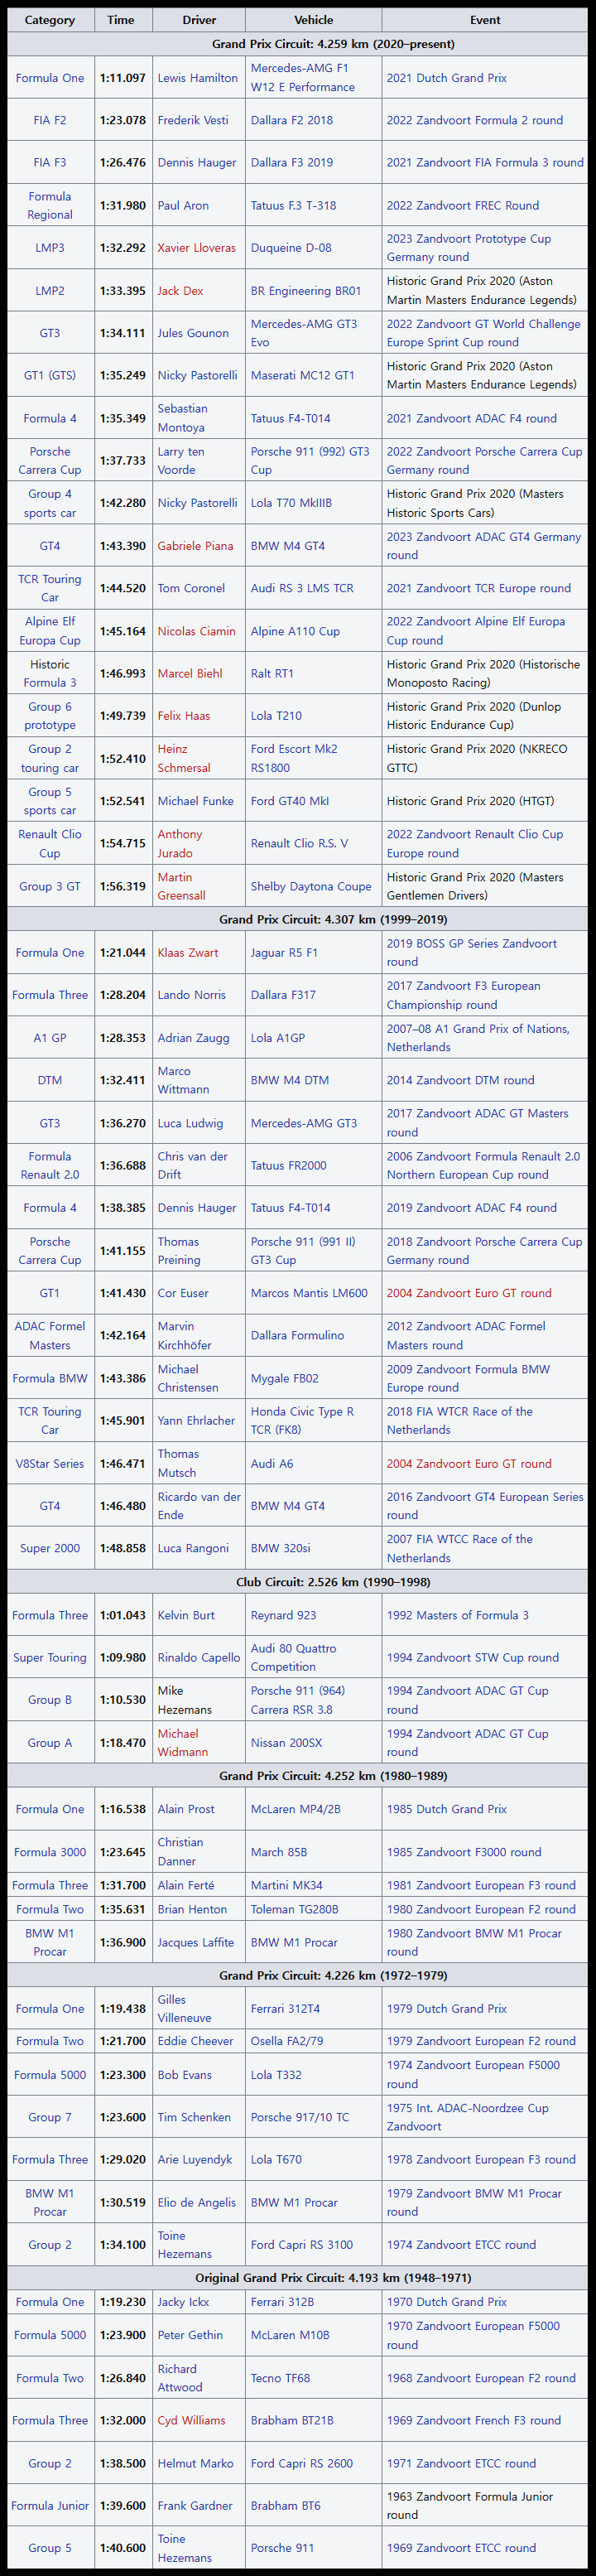Open Mygale FB02 vehicle link
596x2576 pixels.
pos(285,1378)
